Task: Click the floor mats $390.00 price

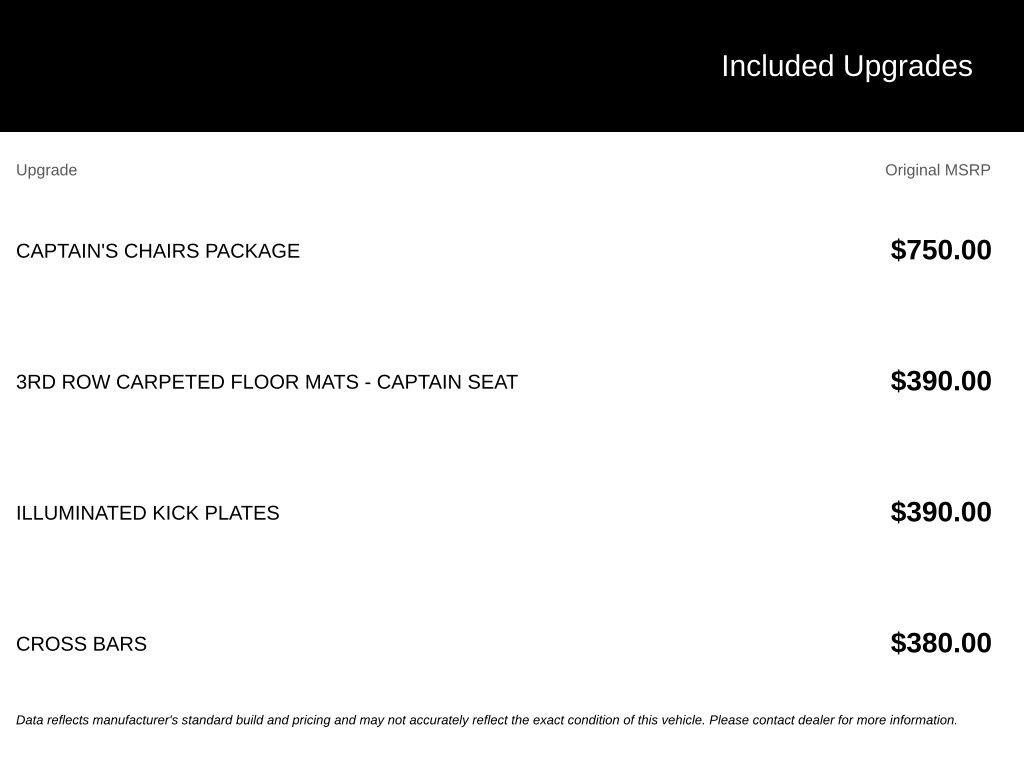Action: 940,381
